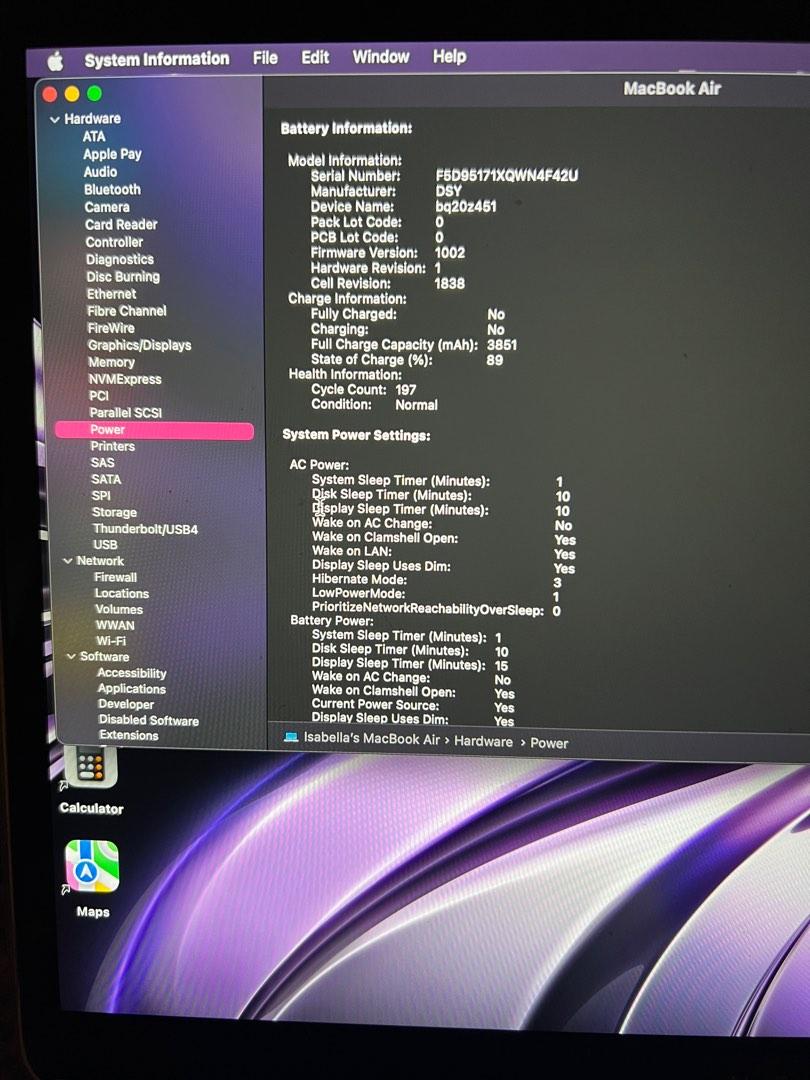Click the Battery Information heading
Image resolution: width=810 pixels, height=1080 pixels.
[x=346, y=128]
